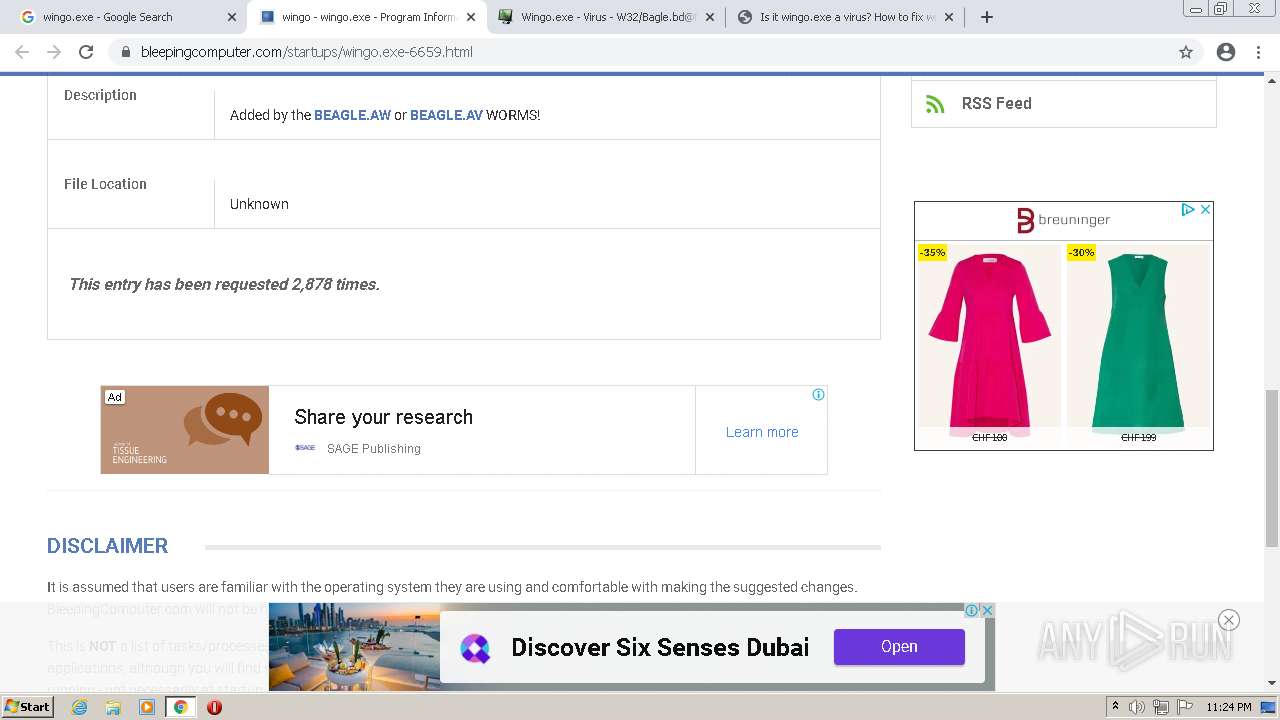
Task: Select the Chrome taskbar button
Action: (180, 707)
